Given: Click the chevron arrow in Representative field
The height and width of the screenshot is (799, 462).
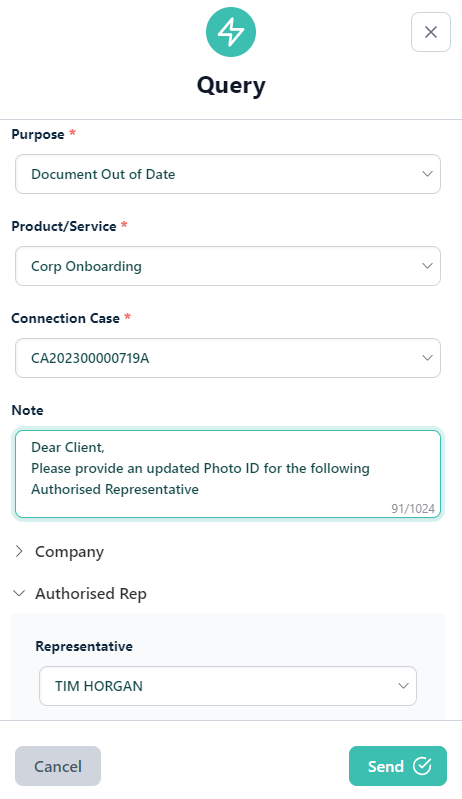Looking at the screenshot, I should (403, 686).
